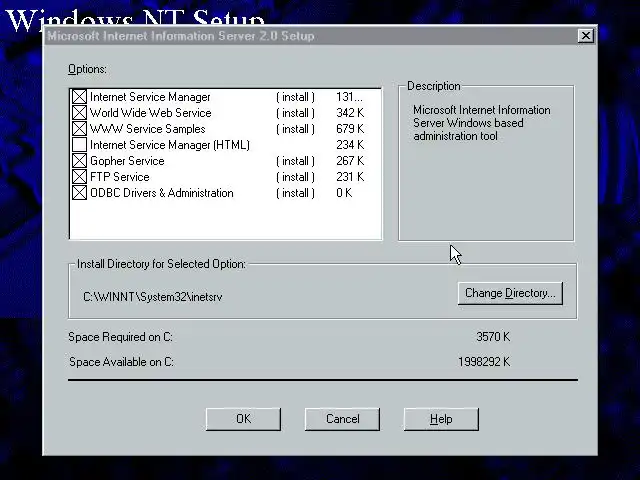The width and height of the screenshot is (640, 480).
Task: Select the WWW Service Samples label
Action: click(147, 129)
